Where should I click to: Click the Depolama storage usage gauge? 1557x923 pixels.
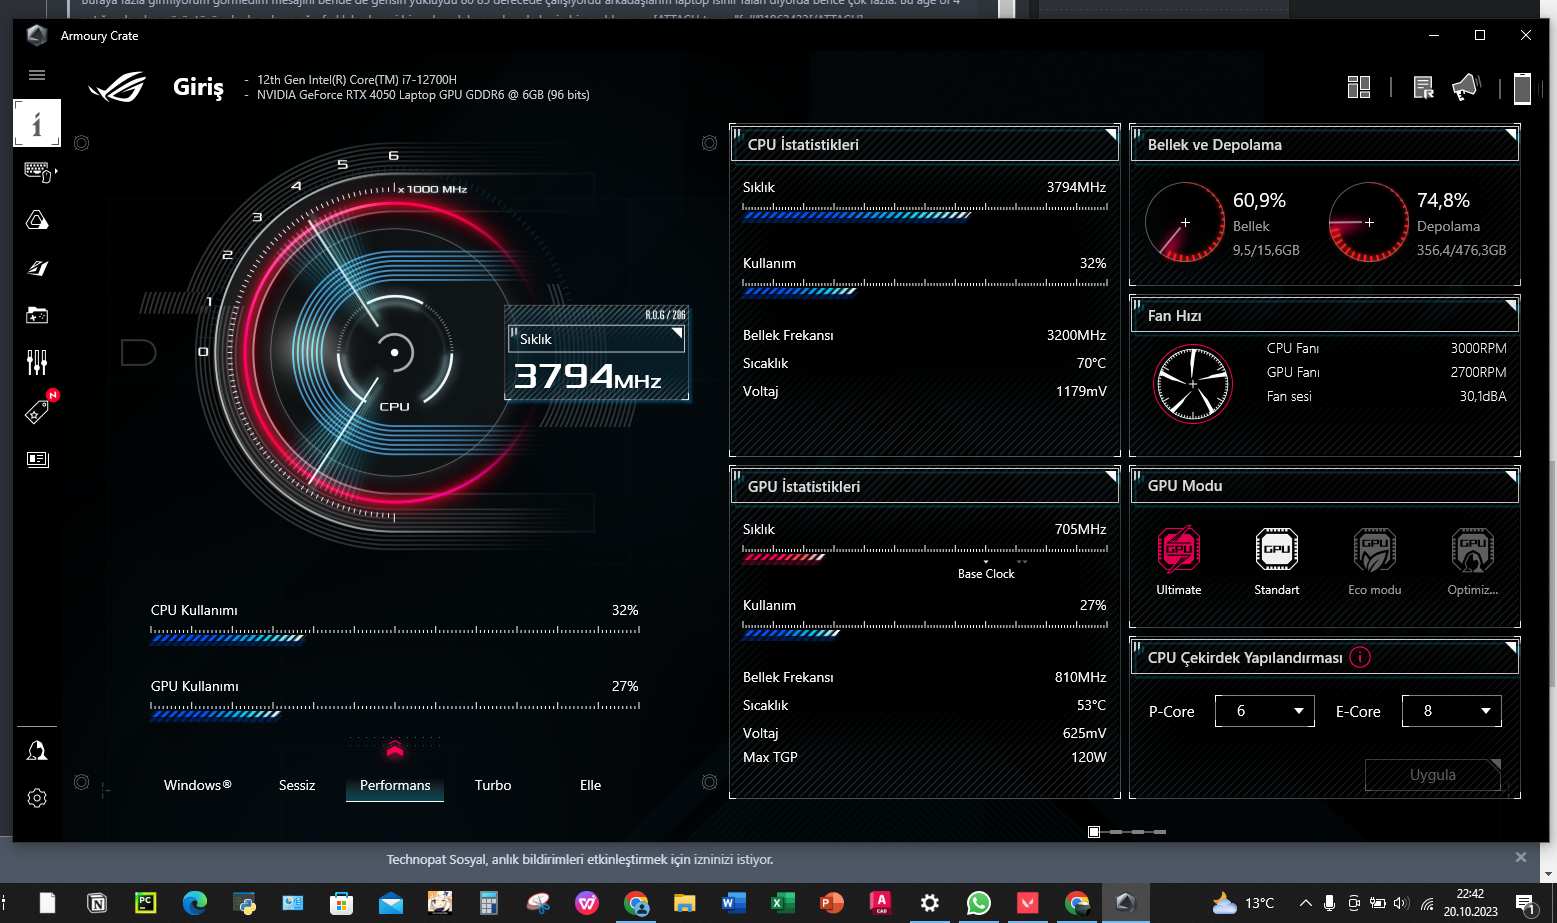coord(1369,222)
